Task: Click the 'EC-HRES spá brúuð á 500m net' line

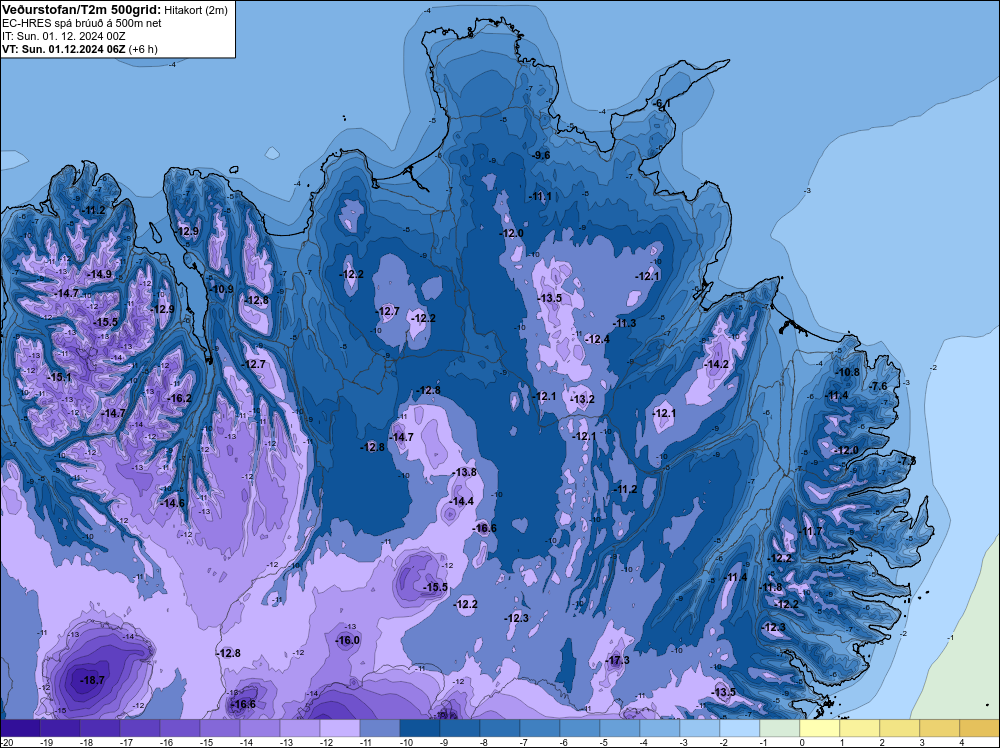Action: pos(82,23)
